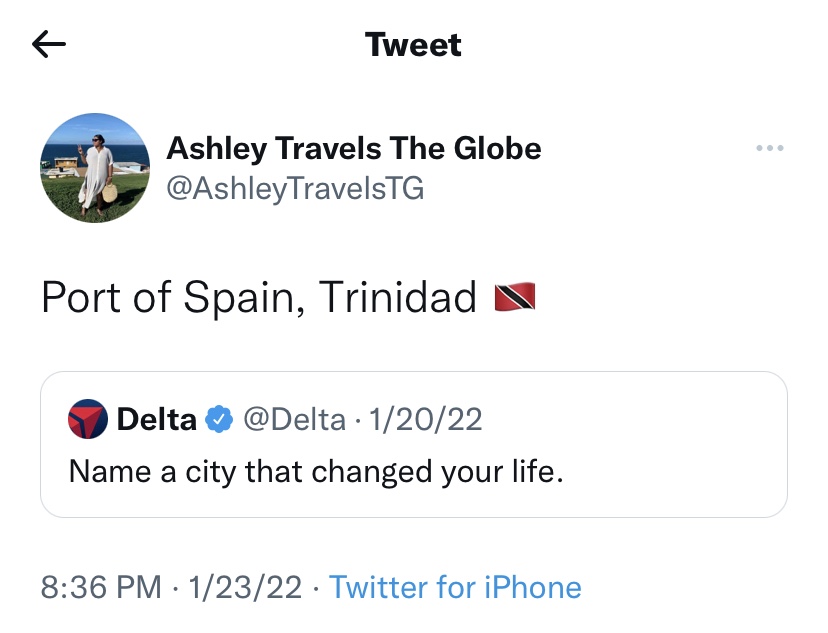Open the Ashley Travels The Globe profile name

click(353, 149)
